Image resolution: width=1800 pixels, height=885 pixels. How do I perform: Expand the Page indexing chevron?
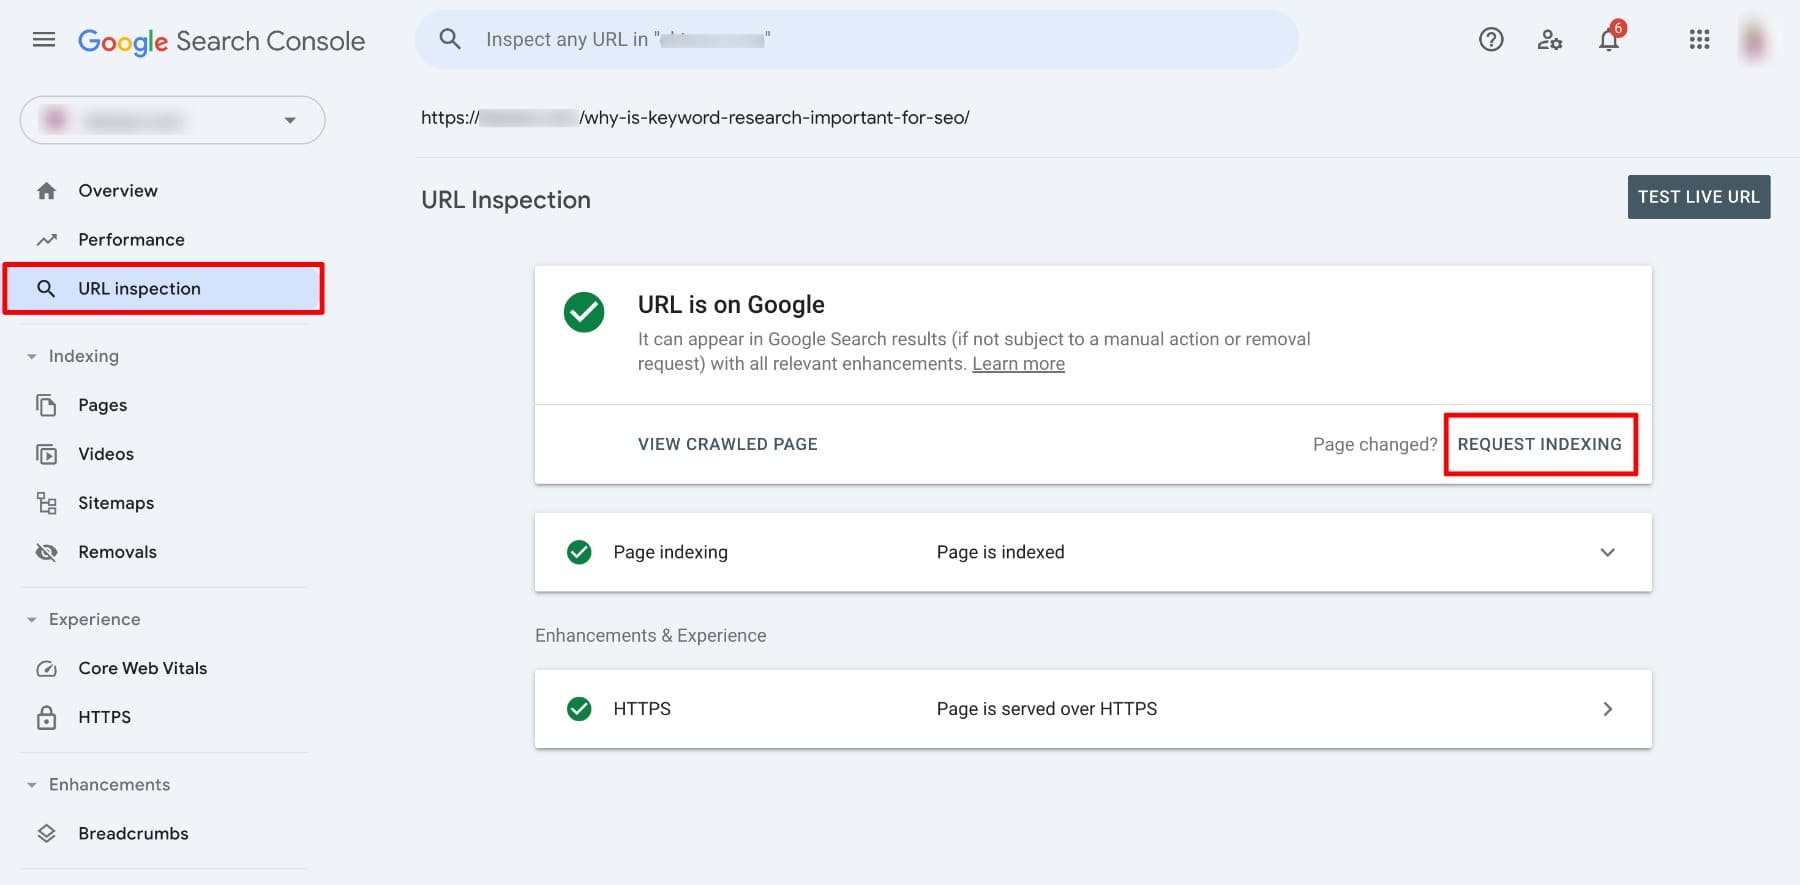1607,552
